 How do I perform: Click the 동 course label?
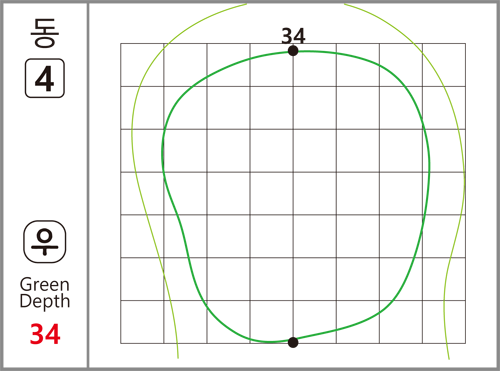(45, 33)
